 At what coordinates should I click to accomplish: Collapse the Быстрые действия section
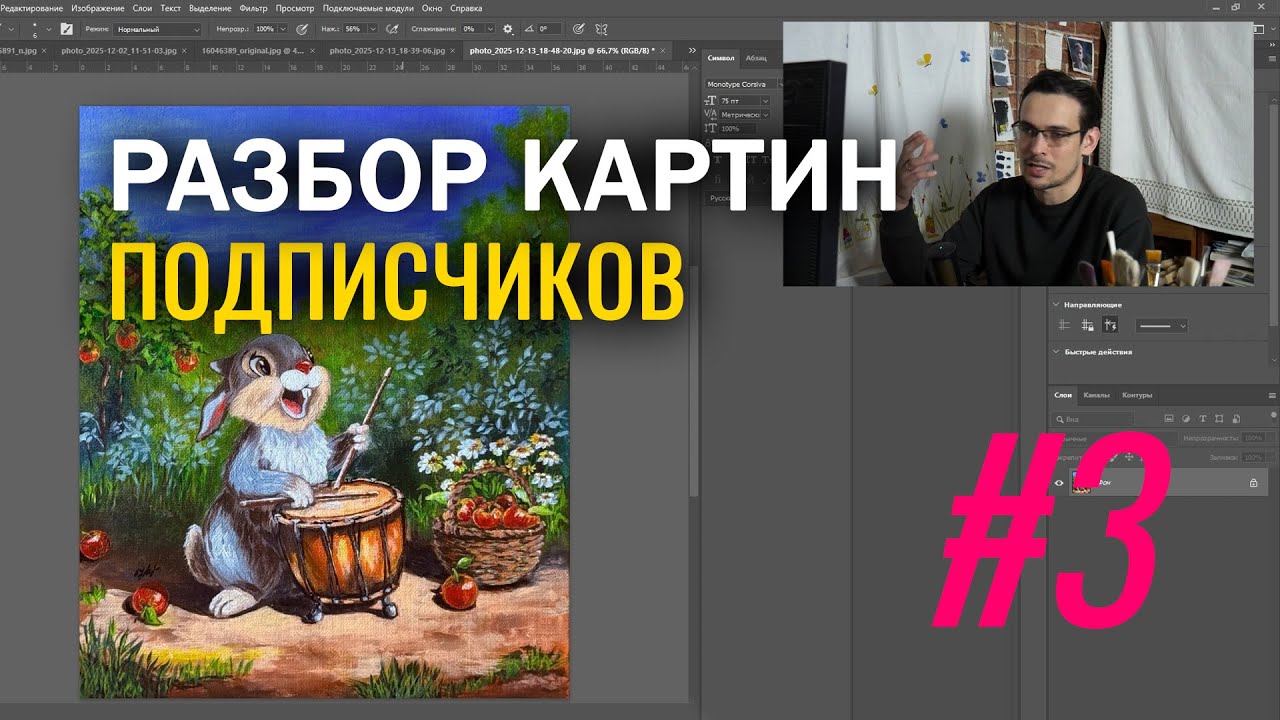pyautogui.click(x=1055, y=352)
